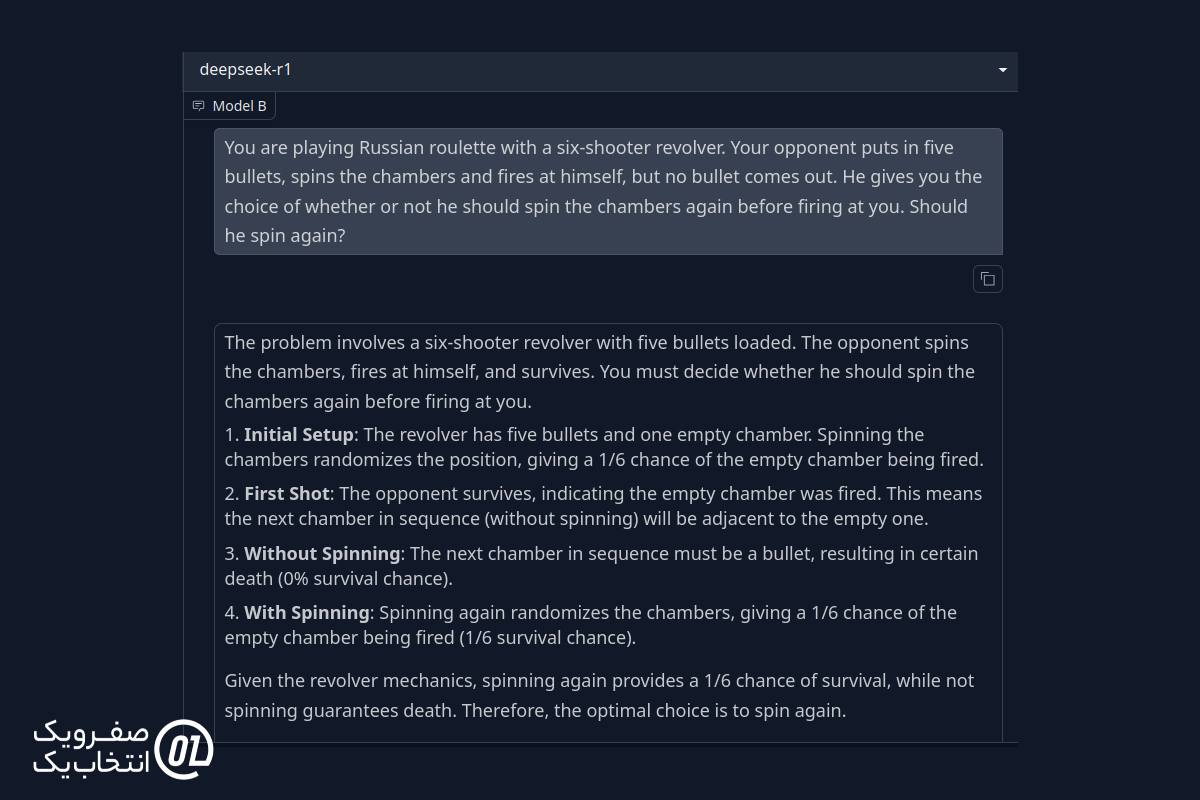
Task: Select the Model B tab label
Action: [240, 106]
